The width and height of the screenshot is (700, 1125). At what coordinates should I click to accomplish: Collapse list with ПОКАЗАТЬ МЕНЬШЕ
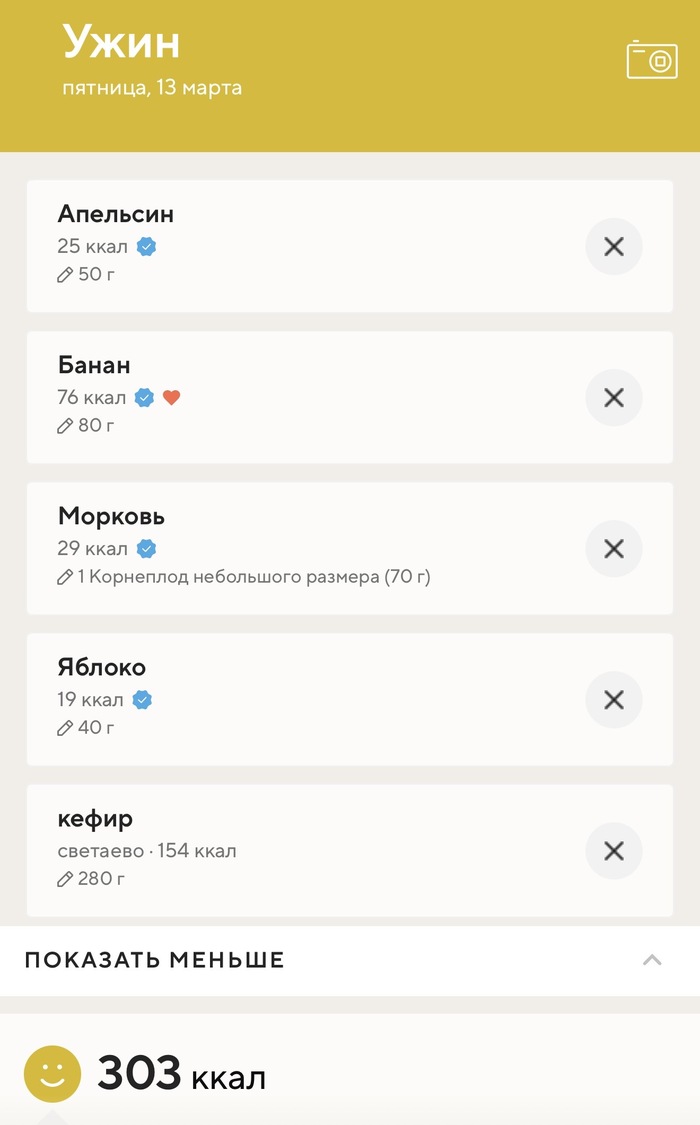click(x=155, y=960)
